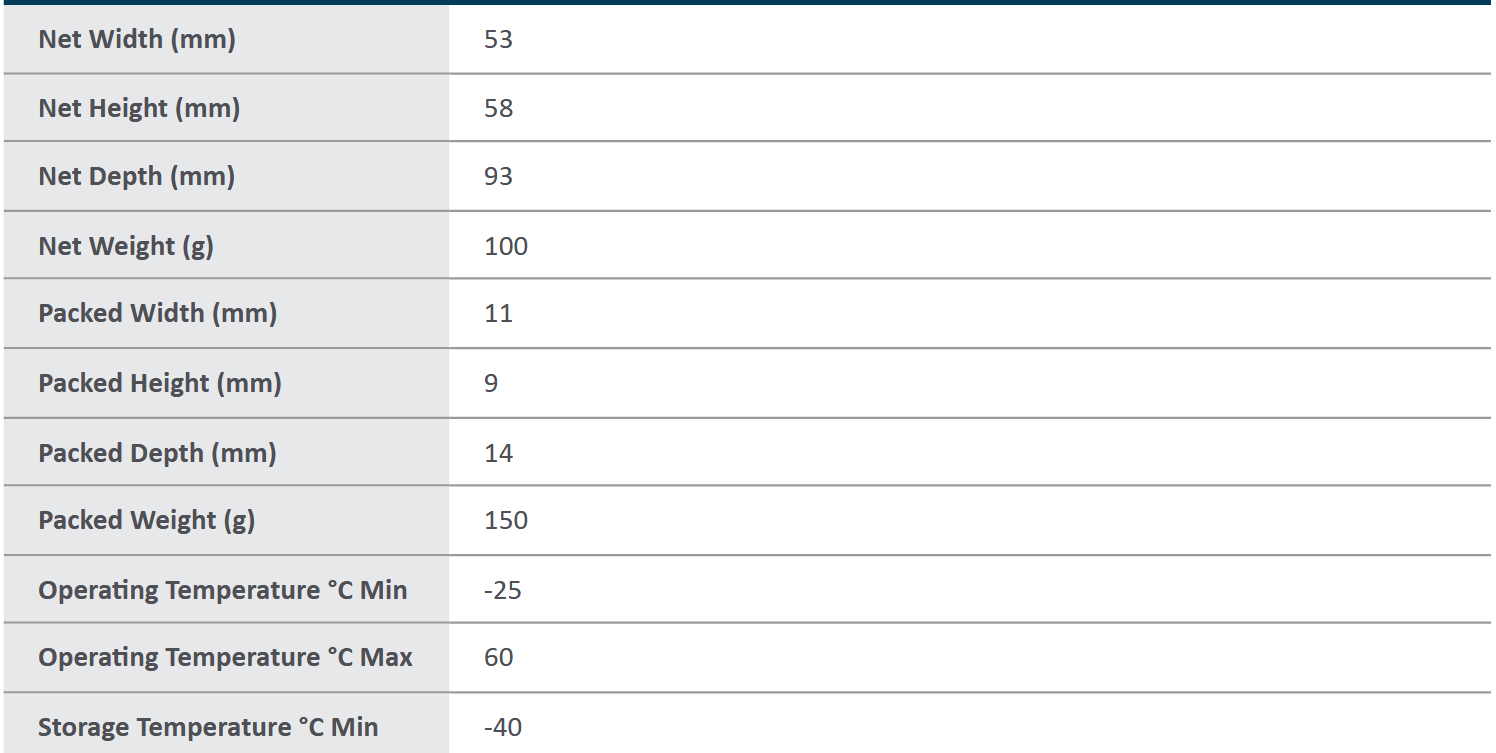Click the Storage Temperature °C Min label
The height and width of the screenshot is (753, 1496).
tap(208, 727)
